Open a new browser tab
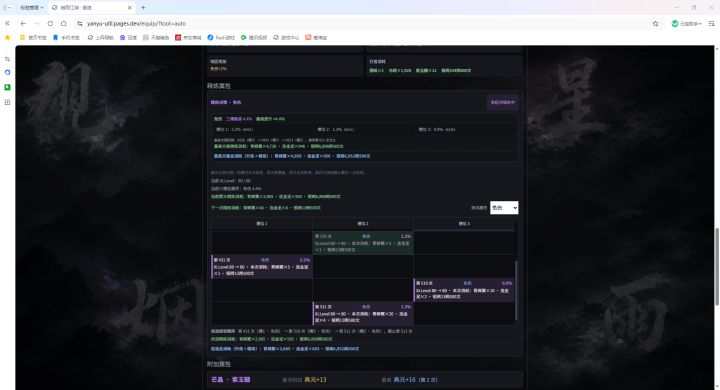 143,7
